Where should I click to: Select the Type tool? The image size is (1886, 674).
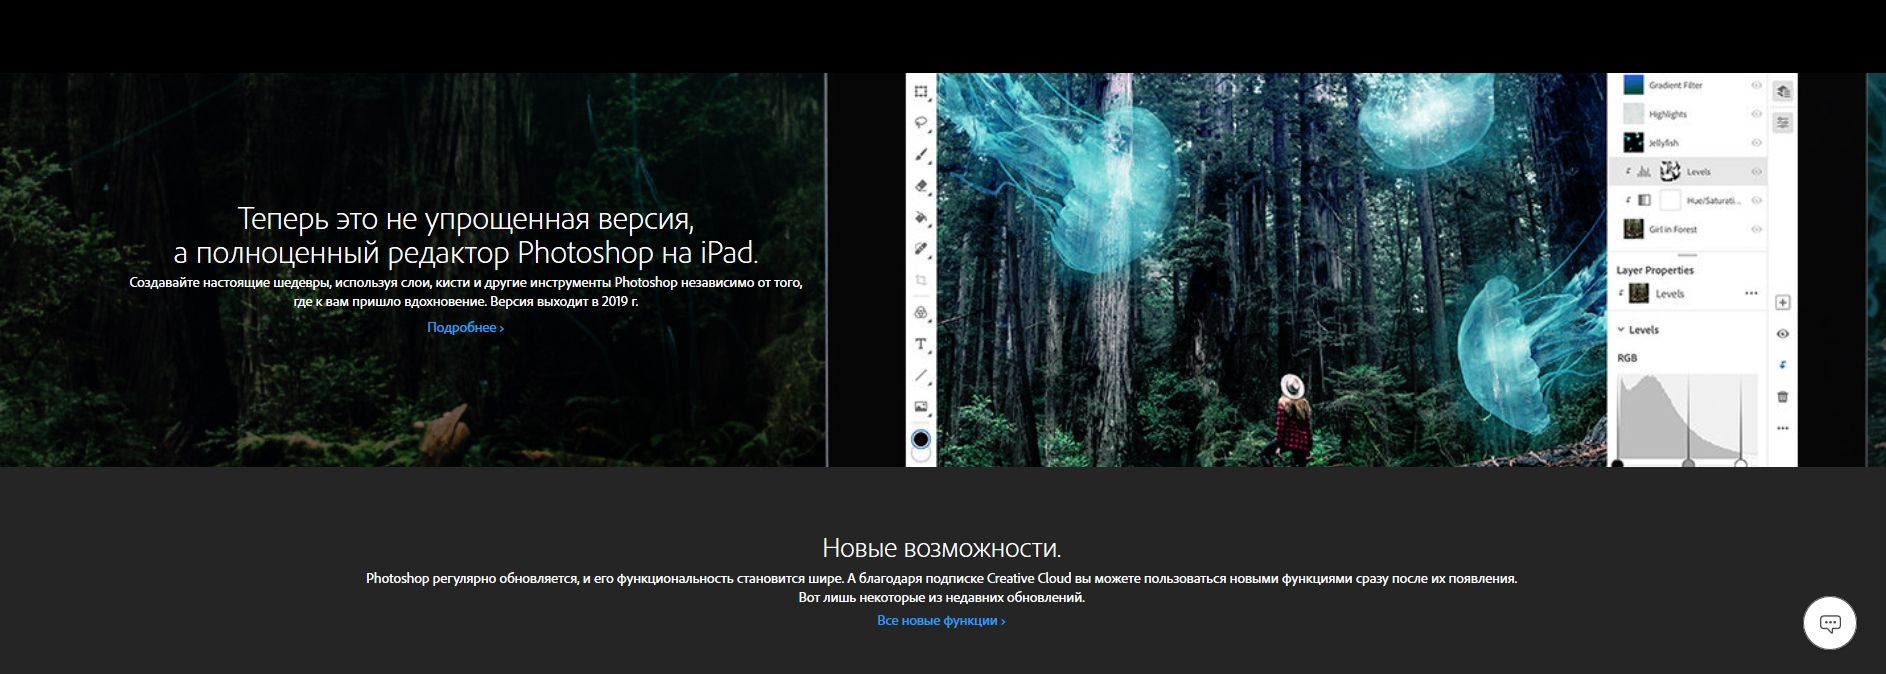[x=921, y=344]
